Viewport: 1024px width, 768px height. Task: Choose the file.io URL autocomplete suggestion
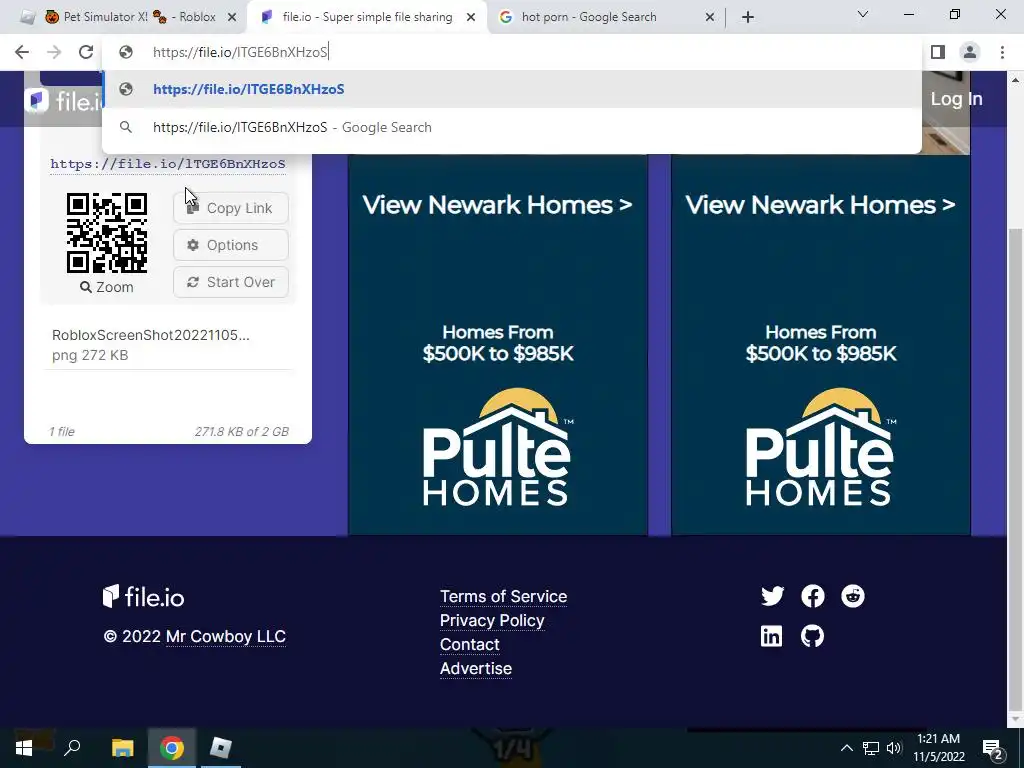click(x=512, y=89)
